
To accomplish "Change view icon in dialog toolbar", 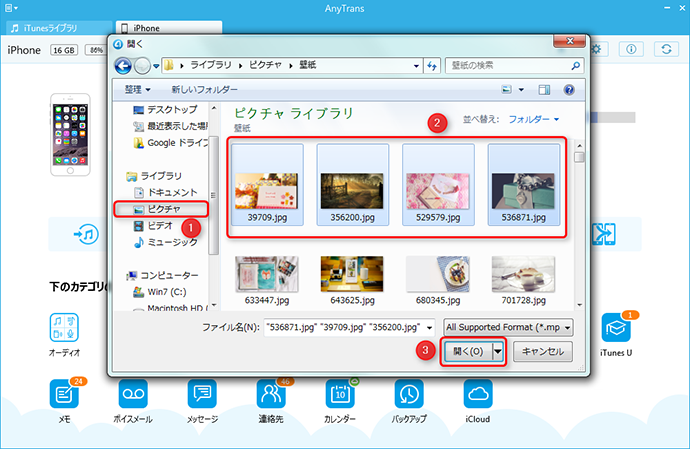I will (506, 90).
